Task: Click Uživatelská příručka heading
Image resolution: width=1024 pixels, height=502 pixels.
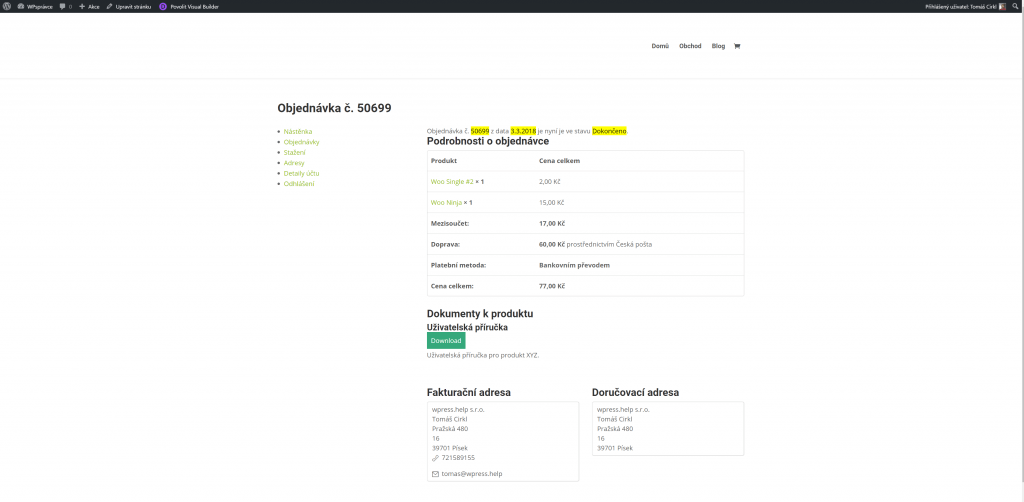Action: tap(468, 327)
